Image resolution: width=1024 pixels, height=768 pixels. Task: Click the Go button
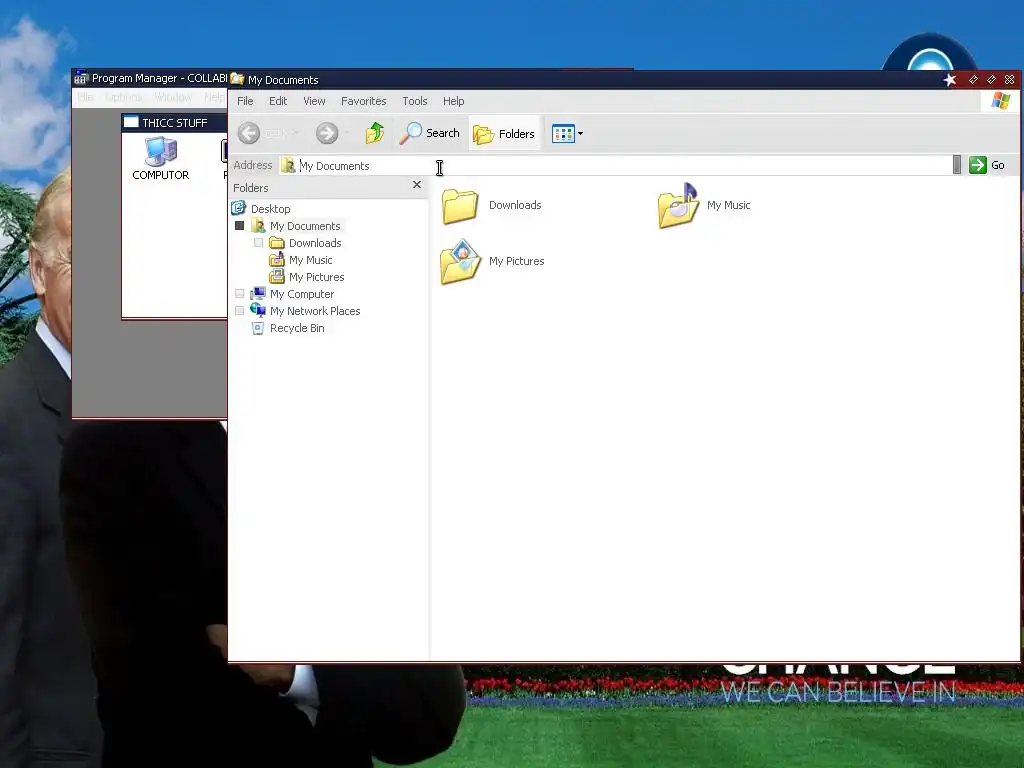tap(987, 165)
